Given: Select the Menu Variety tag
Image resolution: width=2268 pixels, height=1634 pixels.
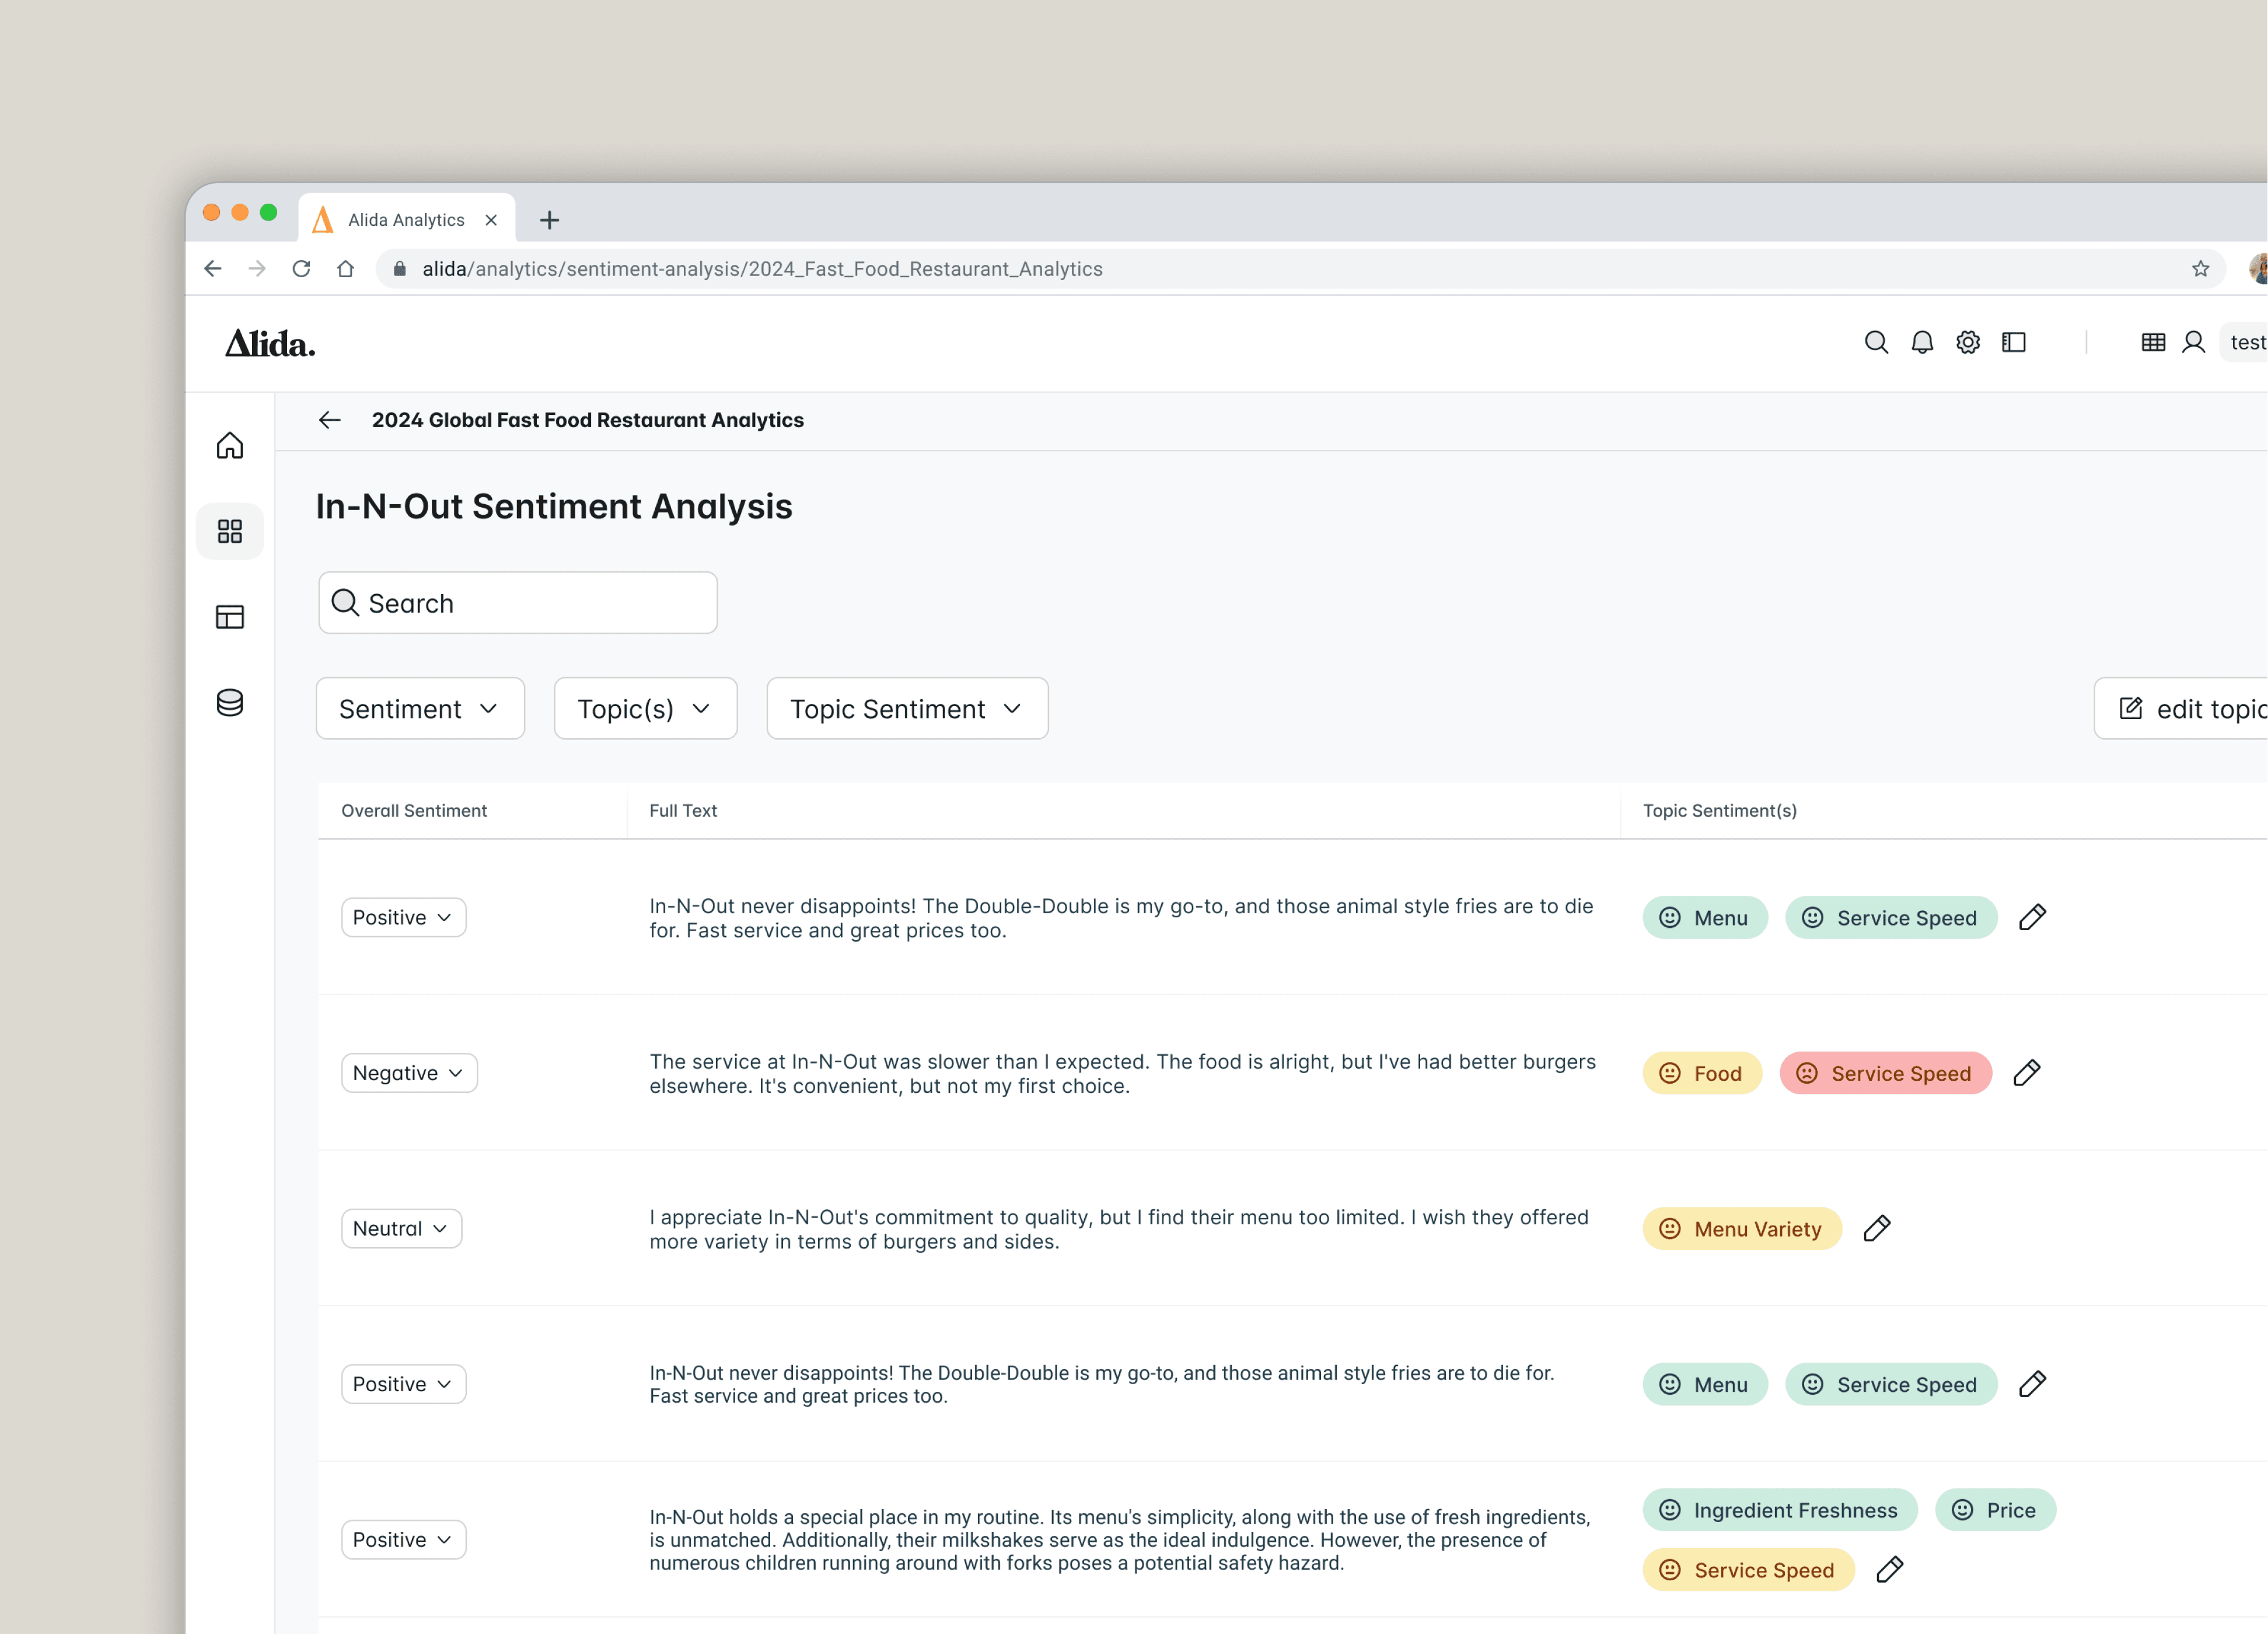Looking at the screenshot, I should point(1742,1229).
